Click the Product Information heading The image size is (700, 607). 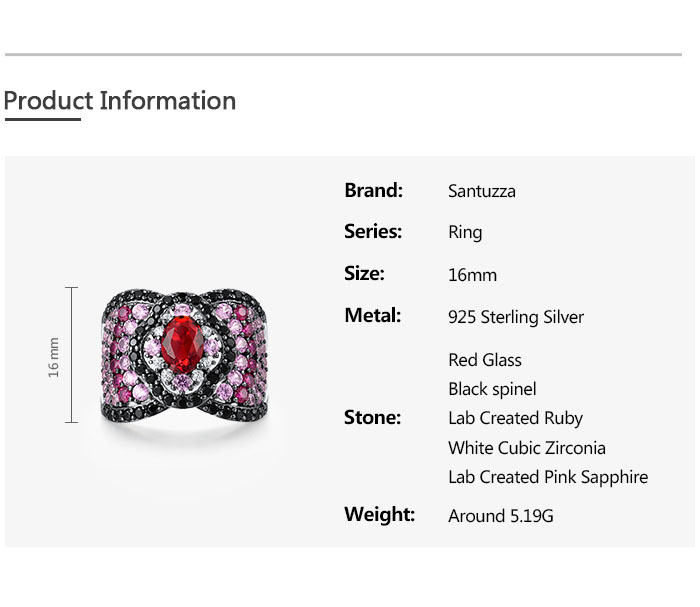(x=120, y=101)
